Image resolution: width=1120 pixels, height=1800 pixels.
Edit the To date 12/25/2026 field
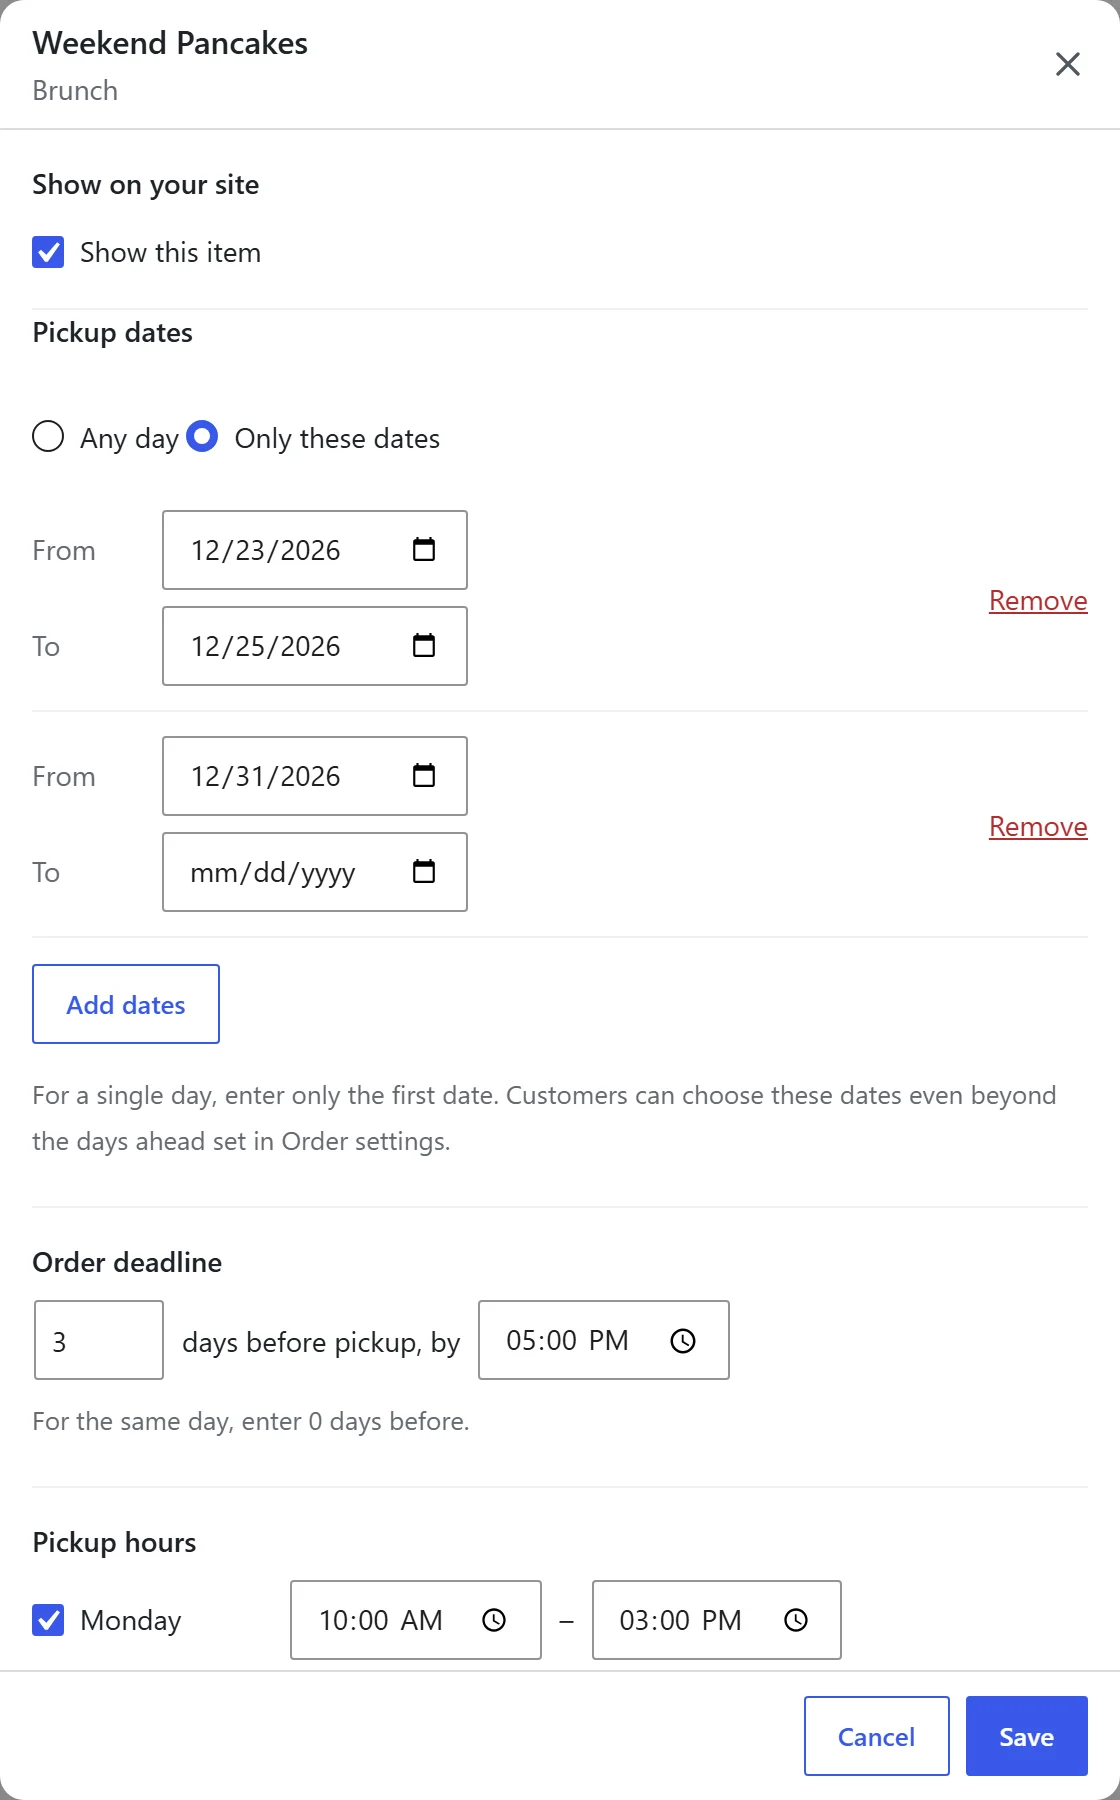click(315, 646)
